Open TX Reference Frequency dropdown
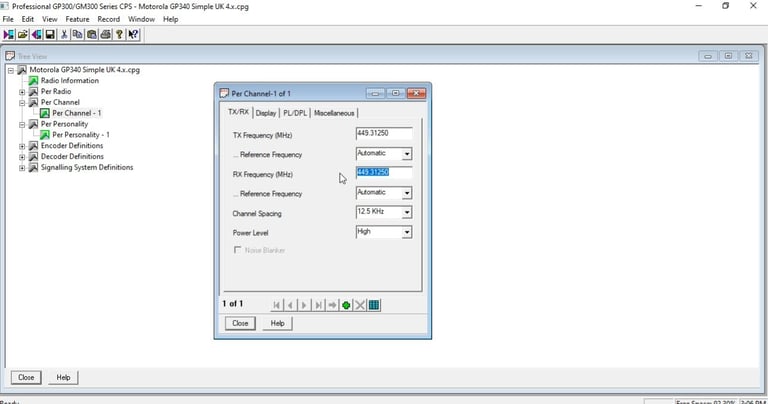The width and height of the screenshot is (768, 404). [407, 154]
